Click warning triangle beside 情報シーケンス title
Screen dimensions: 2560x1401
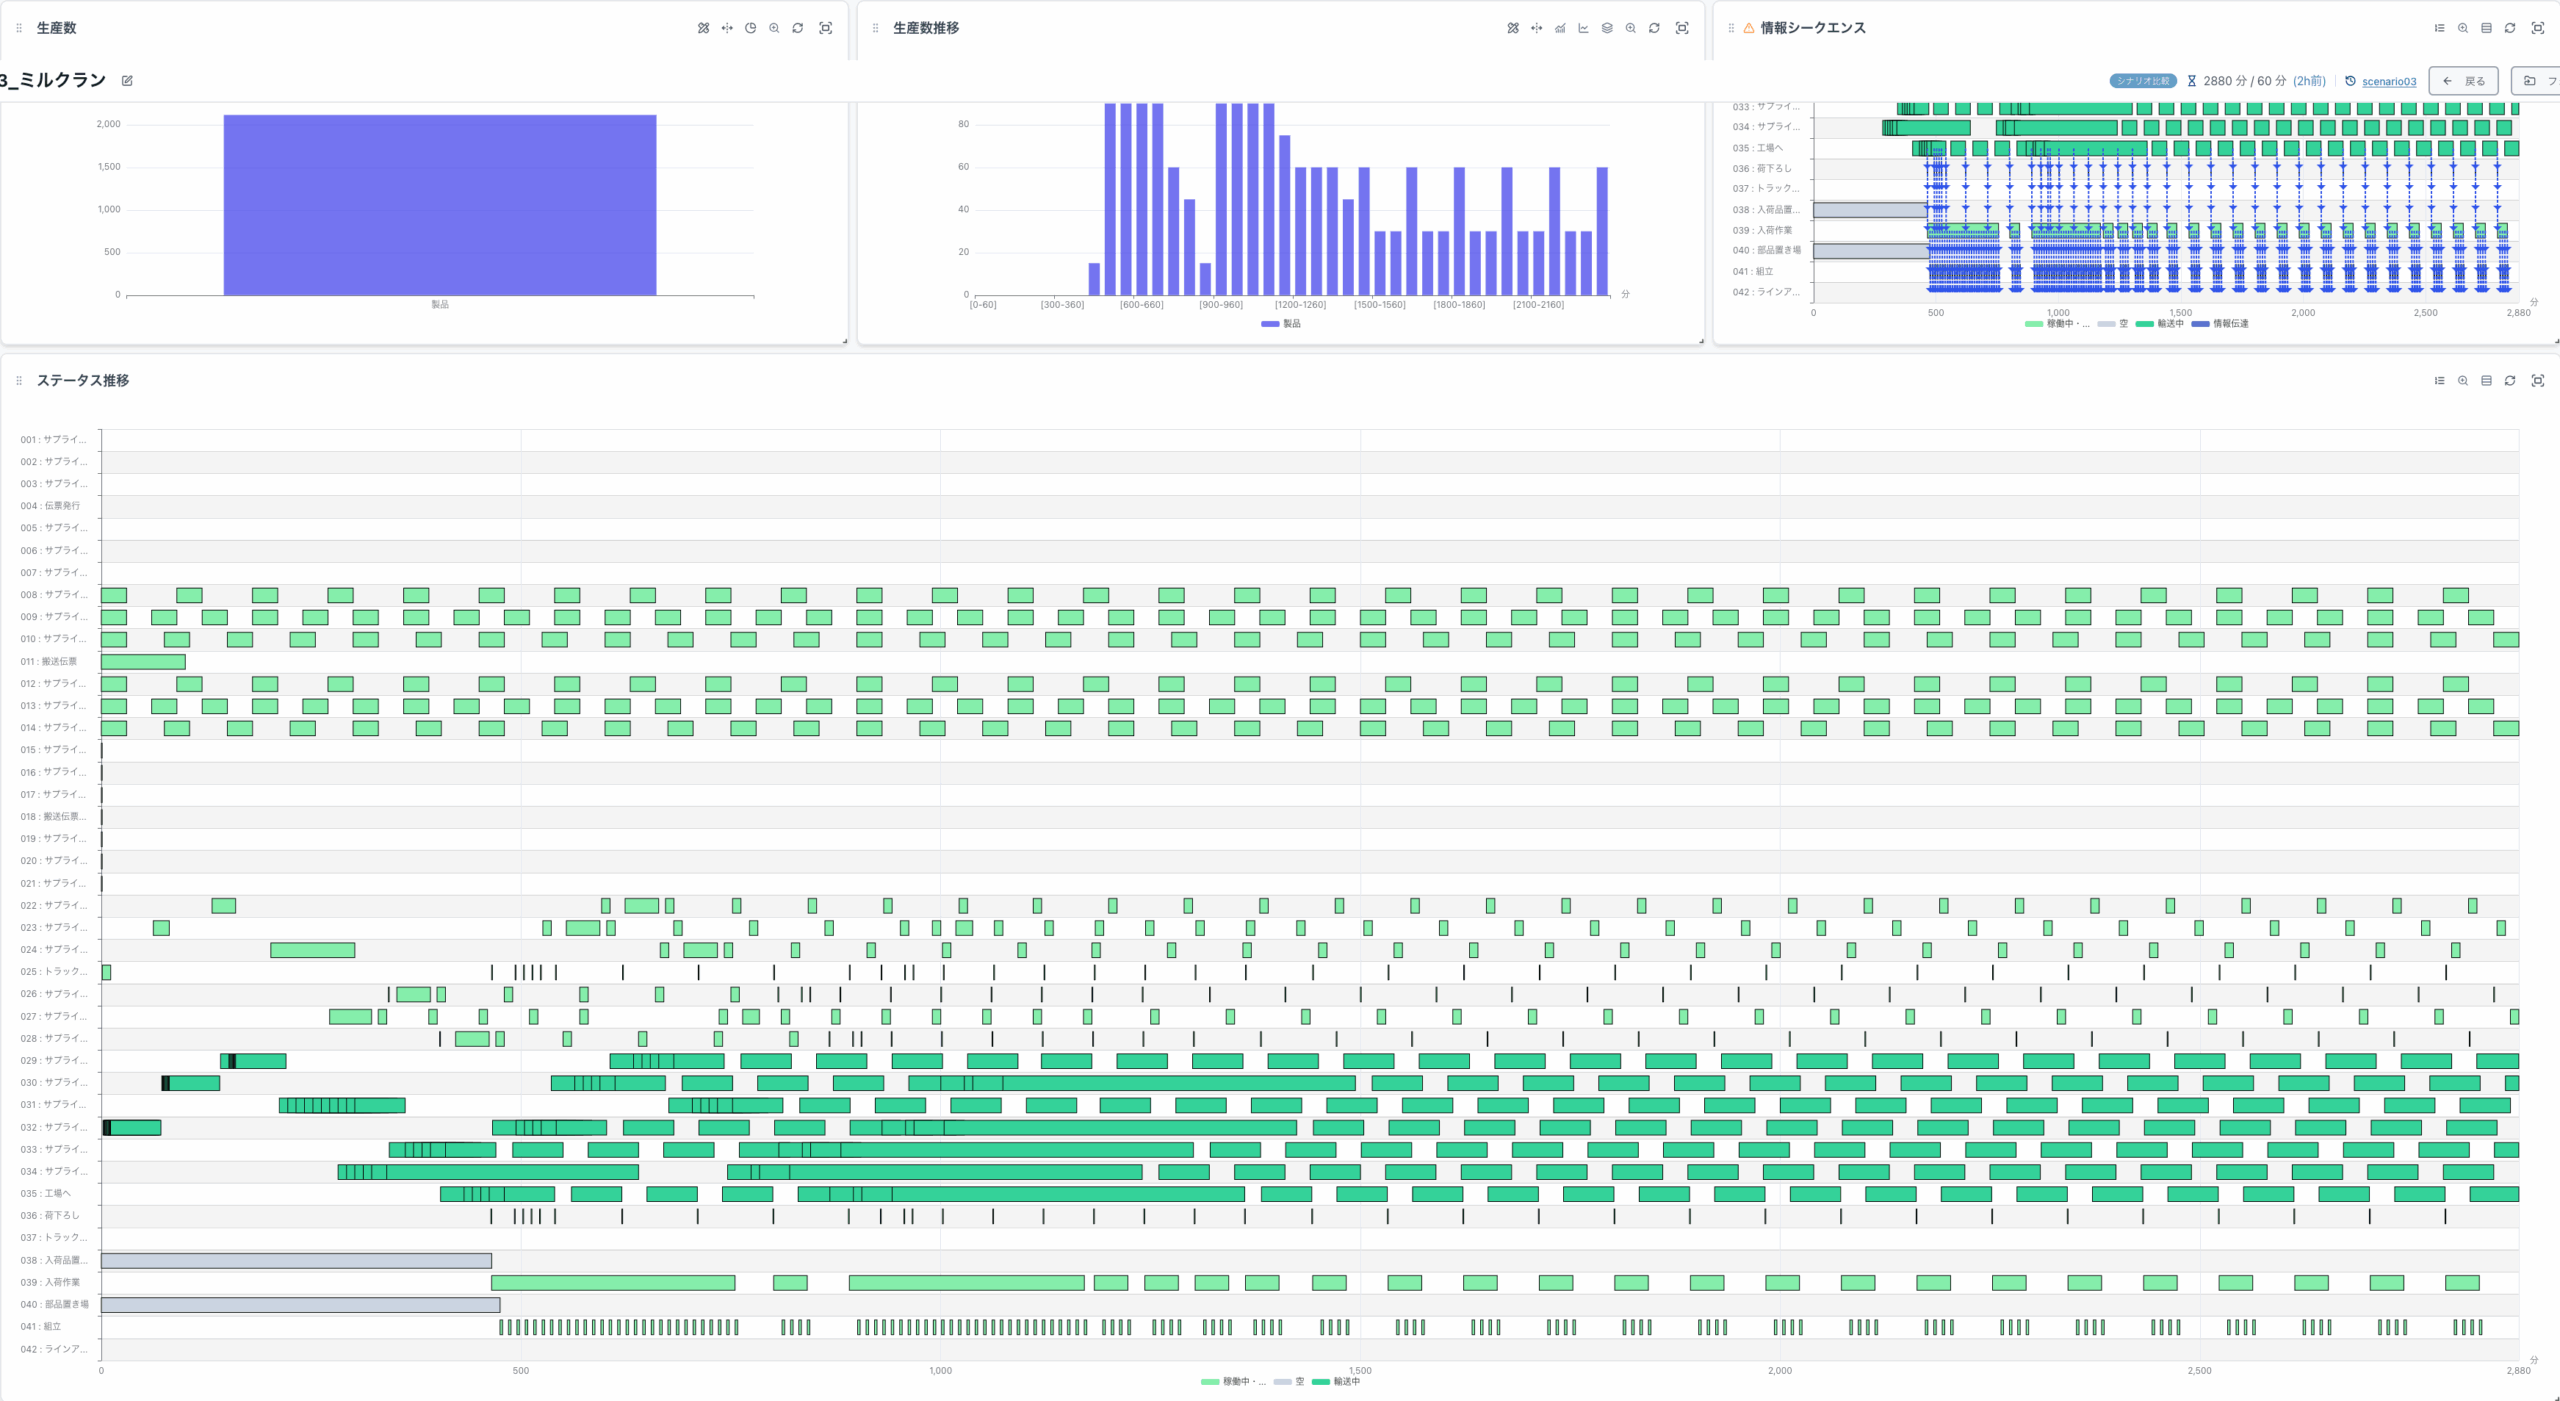click(x=1749, y=28)
